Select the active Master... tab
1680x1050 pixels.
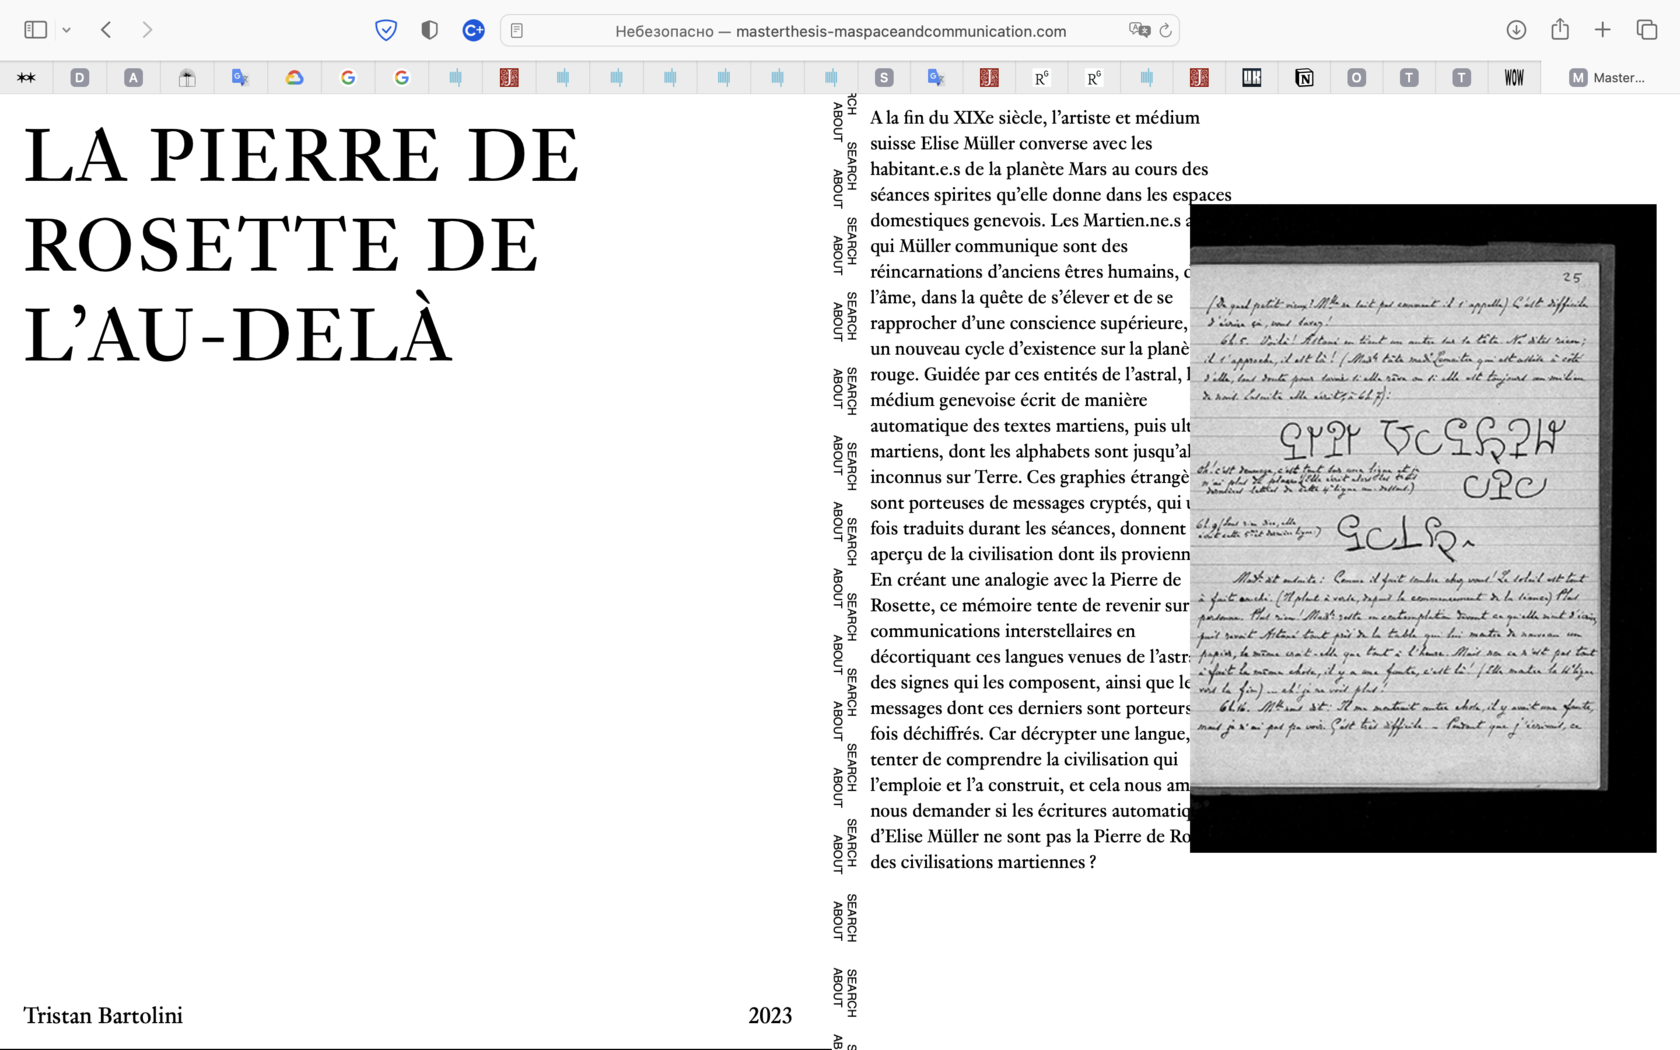[1608, 77]
